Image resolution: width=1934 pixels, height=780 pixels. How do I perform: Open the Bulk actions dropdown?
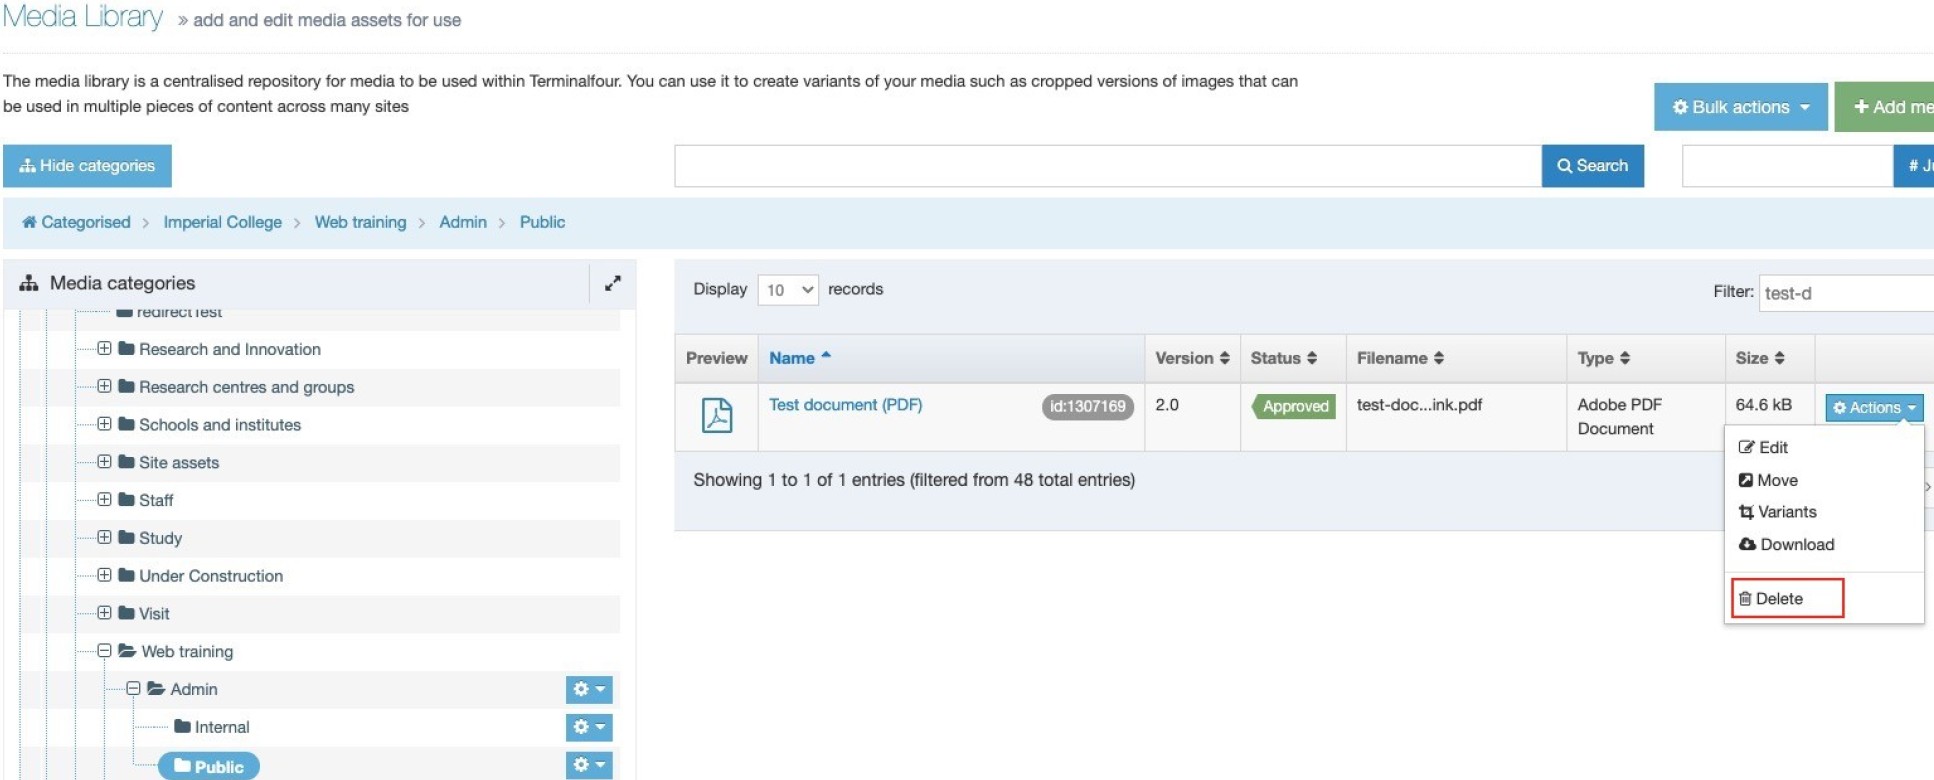(x=1740, y=107)
